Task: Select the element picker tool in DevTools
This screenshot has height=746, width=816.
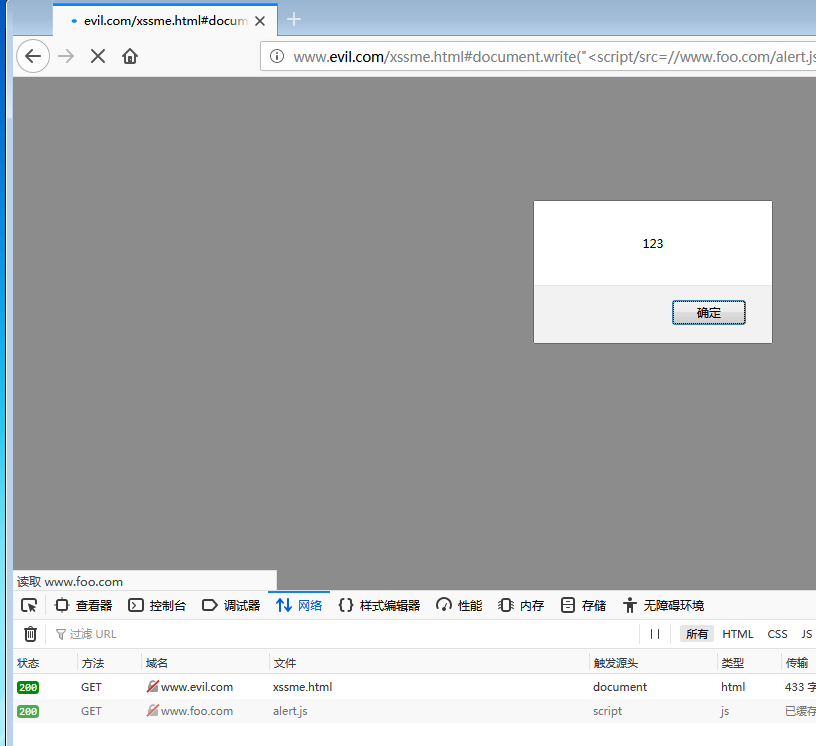Action: 28,605
